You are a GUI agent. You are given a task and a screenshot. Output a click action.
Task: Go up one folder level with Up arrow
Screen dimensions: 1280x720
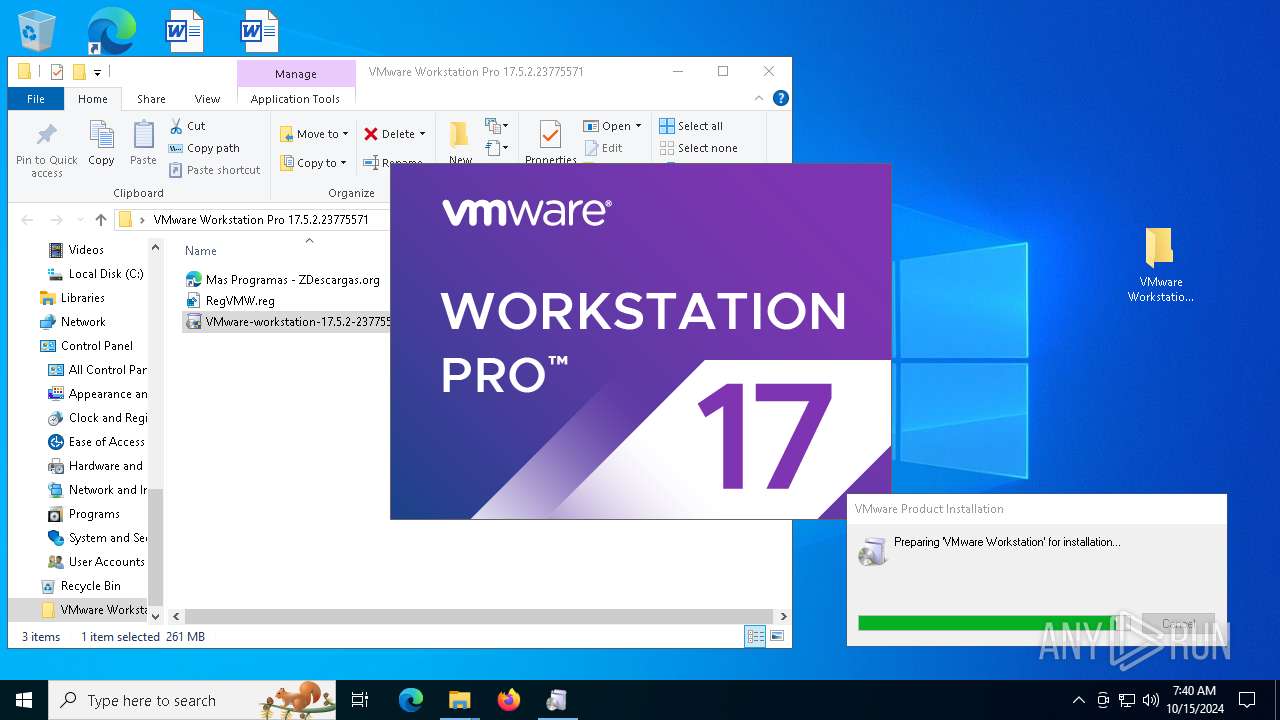click(x=100, y=220)
